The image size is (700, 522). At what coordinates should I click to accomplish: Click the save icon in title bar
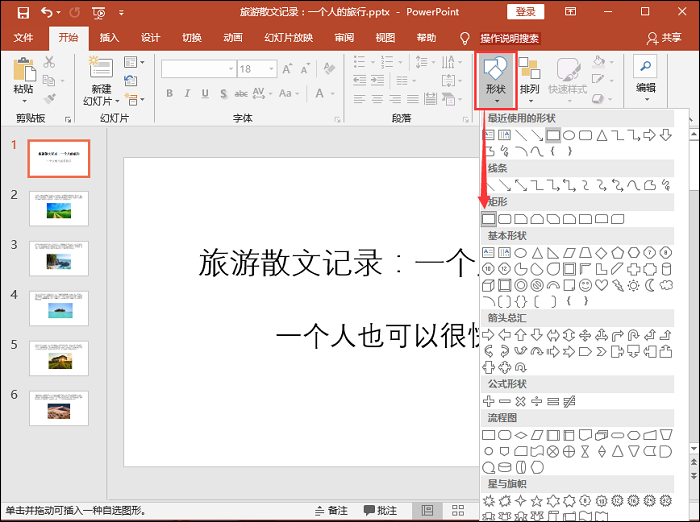click(x=23, y=12)
